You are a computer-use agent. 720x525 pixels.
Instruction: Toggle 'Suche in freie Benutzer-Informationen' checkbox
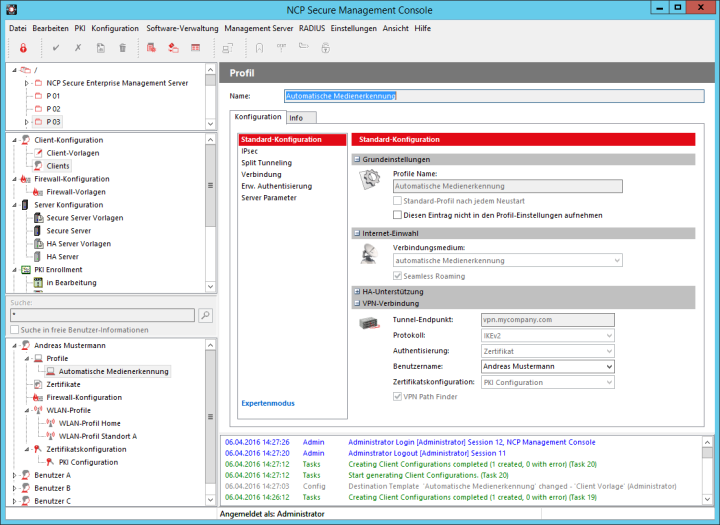coord(14,329)
